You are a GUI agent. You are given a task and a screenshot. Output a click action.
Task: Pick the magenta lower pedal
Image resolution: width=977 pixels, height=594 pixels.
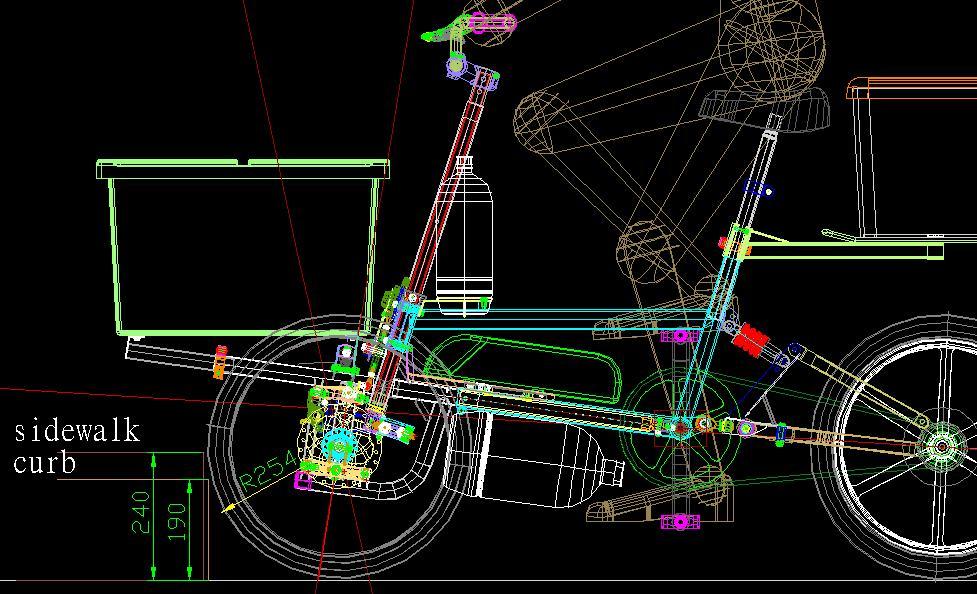[680, 521]
